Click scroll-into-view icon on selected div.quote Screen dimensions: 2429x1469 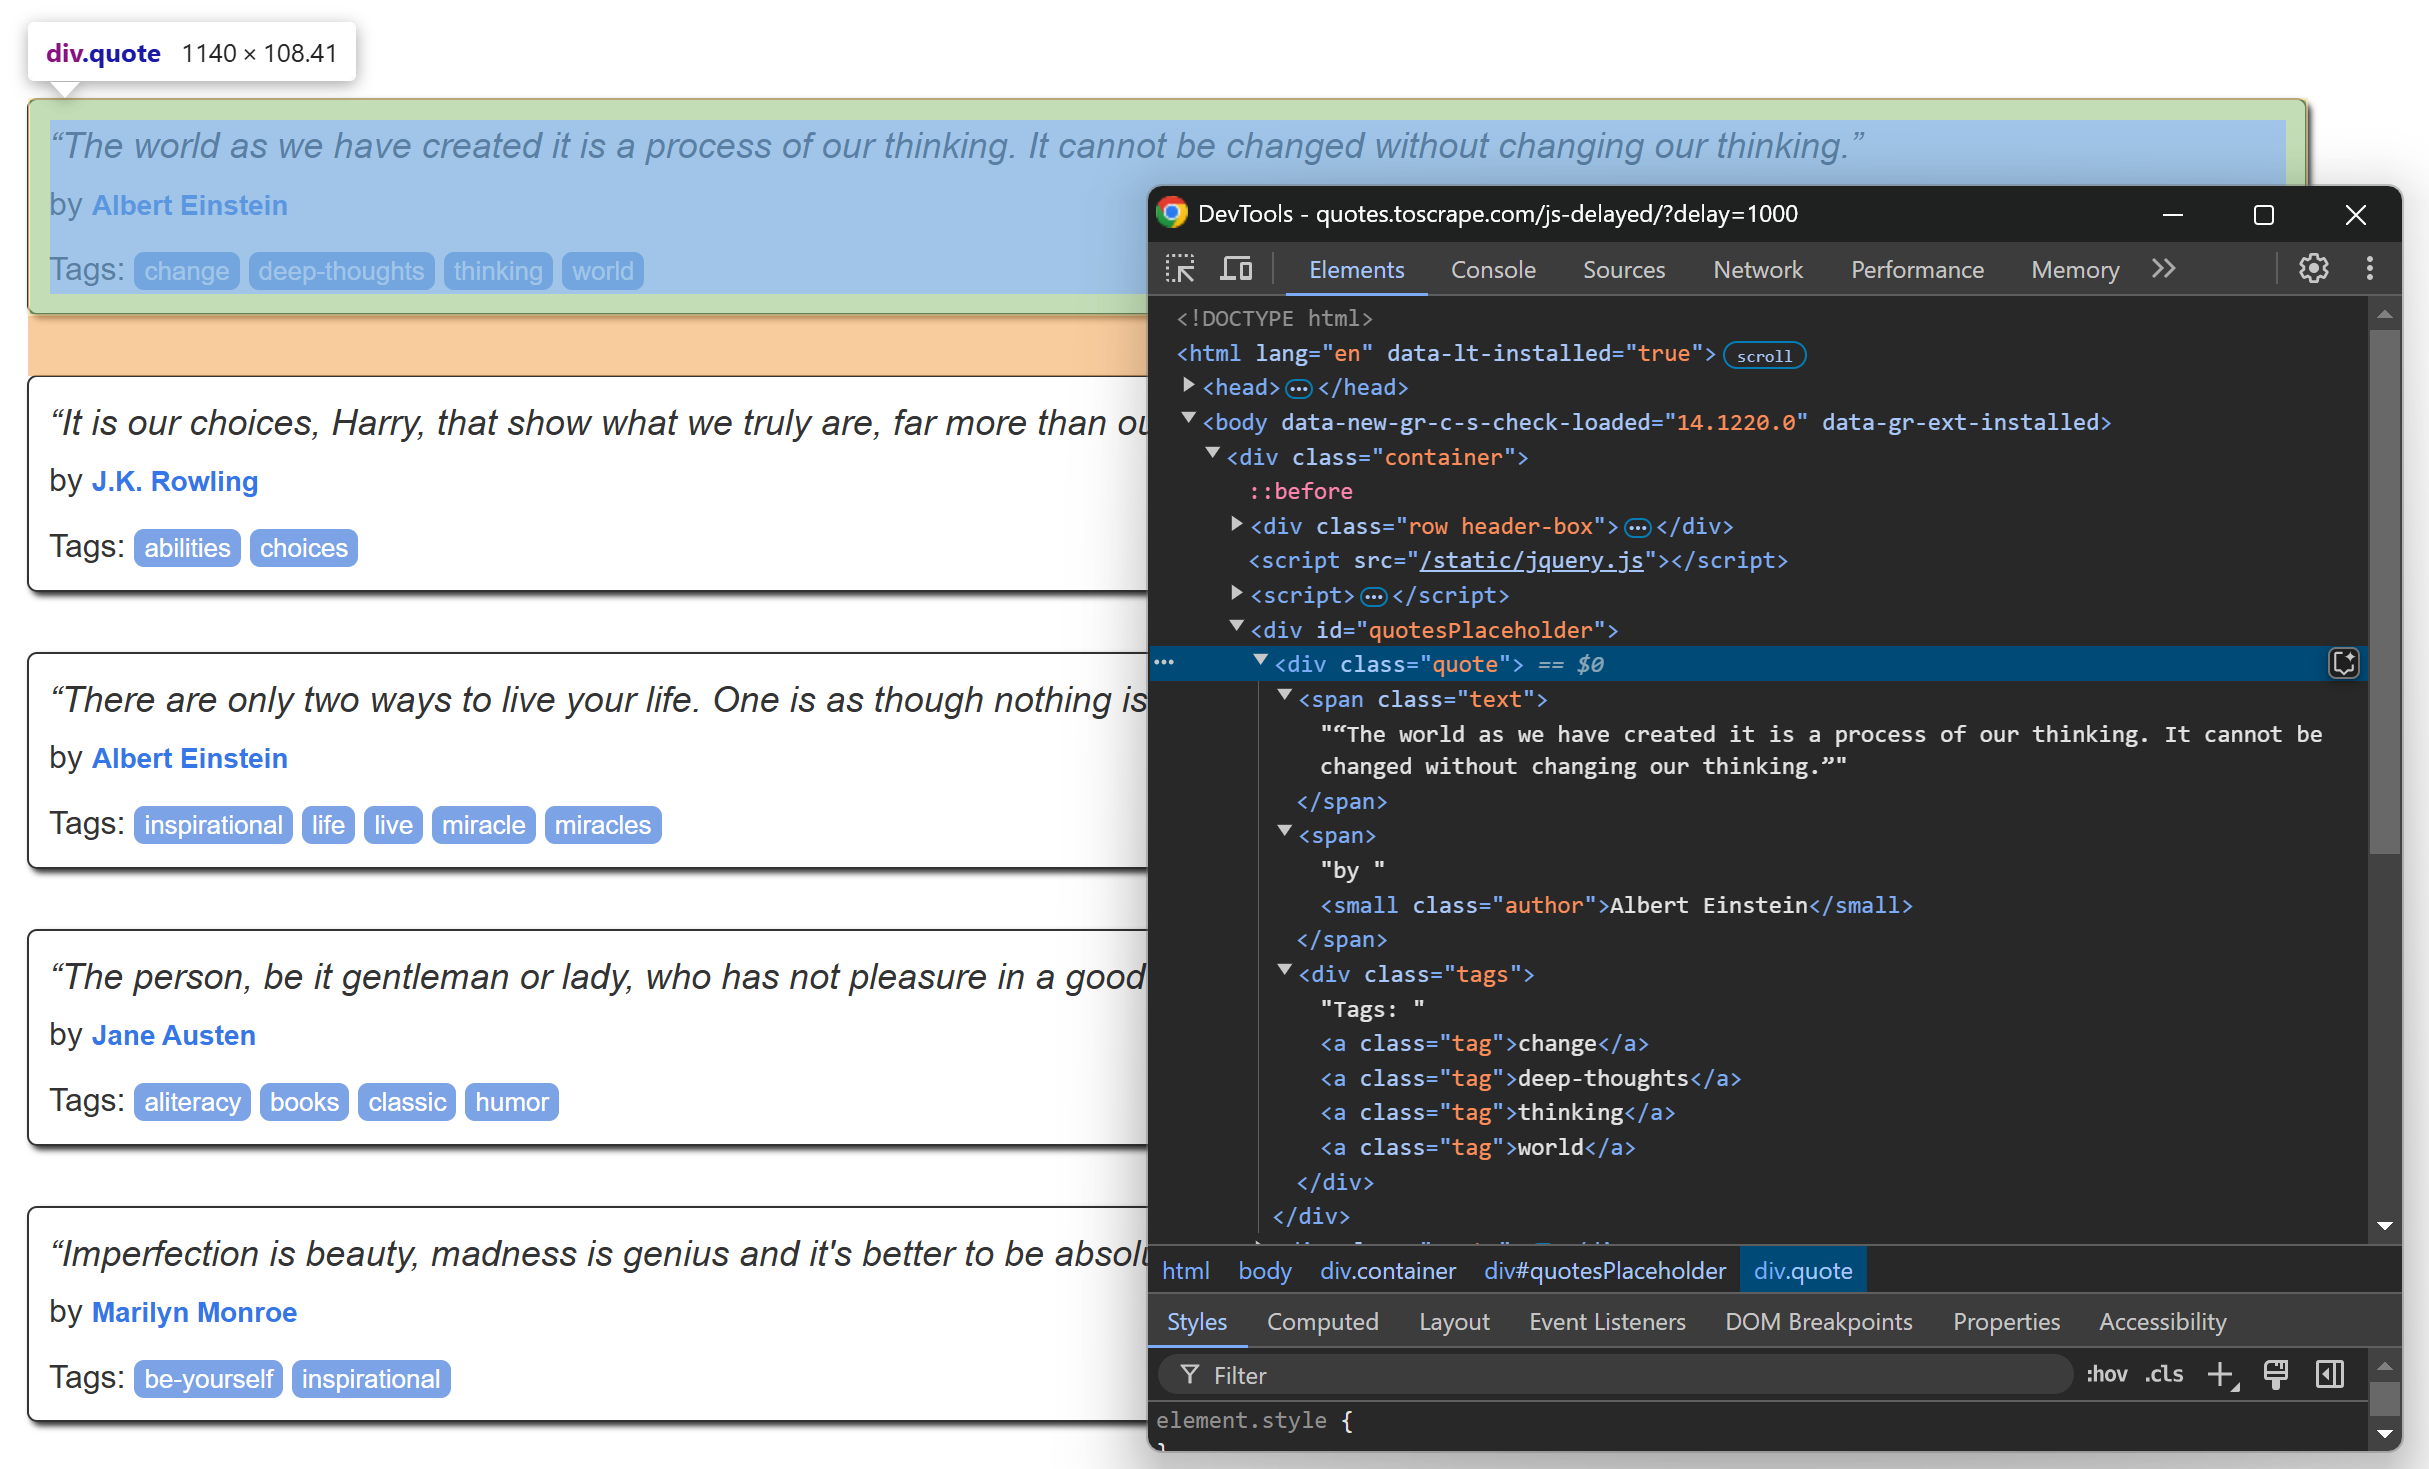tap(2343, 662)
